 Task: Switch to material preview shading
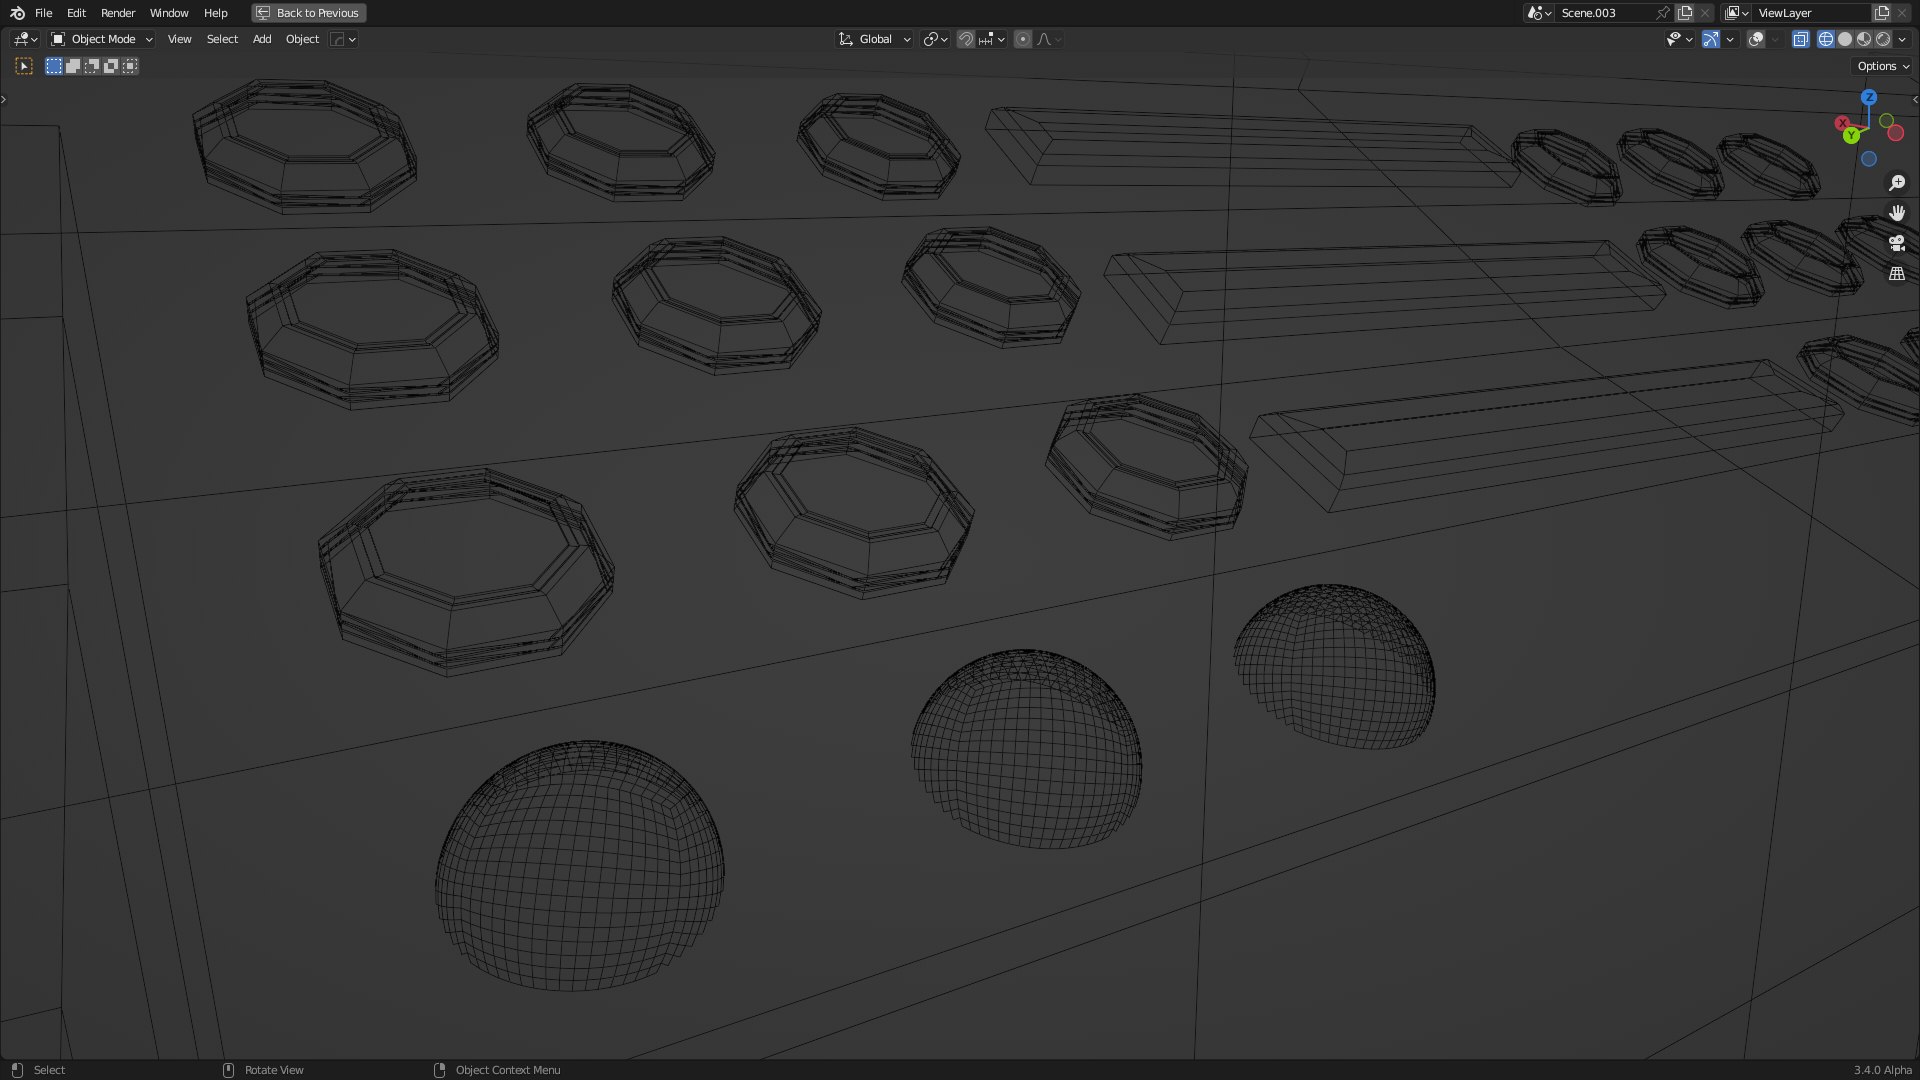1864,39
